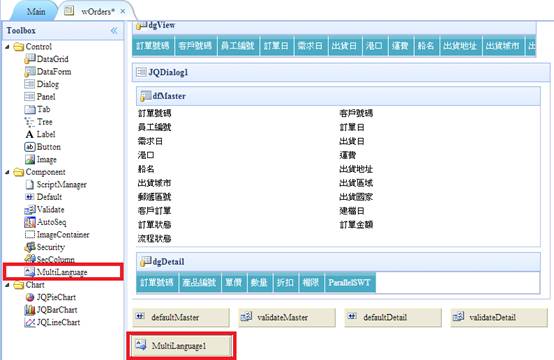Activate the wOrders* tab

tap(98, 11)
